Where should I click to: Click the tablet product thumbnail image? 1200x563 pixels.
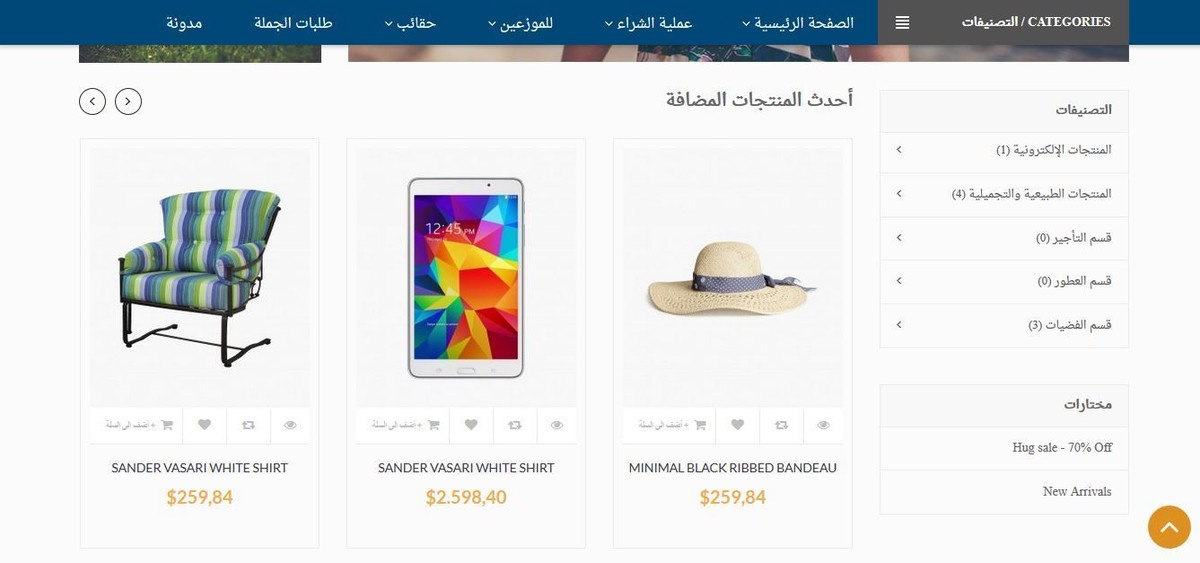466,277
